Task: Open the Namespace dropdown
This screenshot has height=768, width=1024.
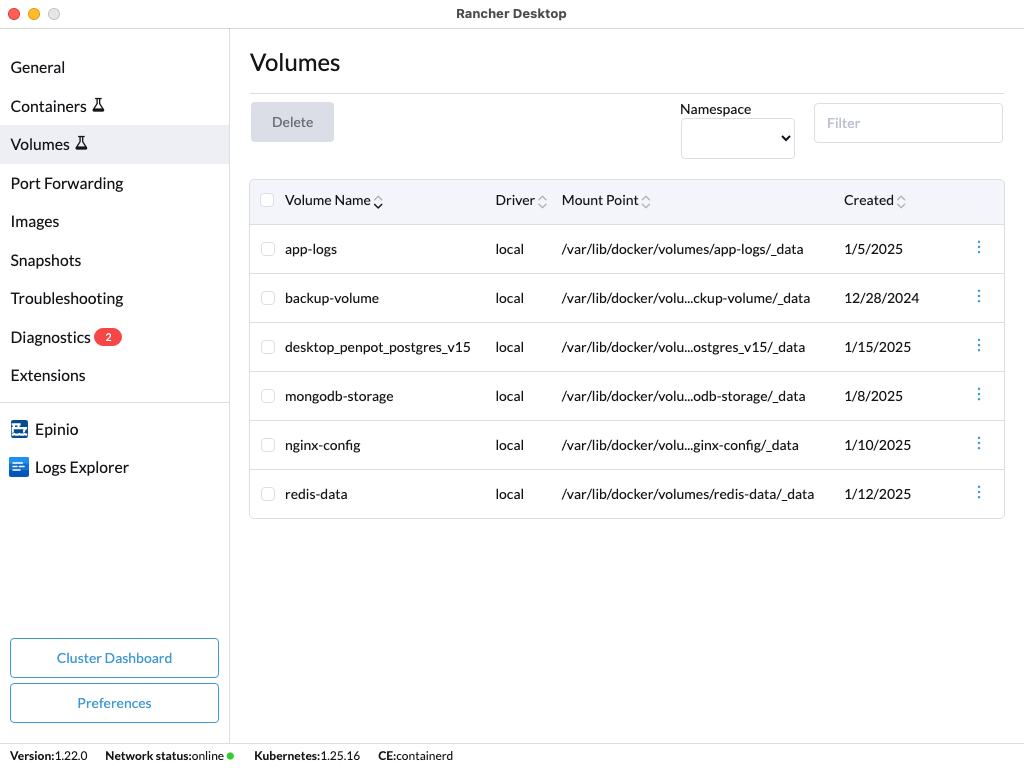Action: [x=737, y=138]
